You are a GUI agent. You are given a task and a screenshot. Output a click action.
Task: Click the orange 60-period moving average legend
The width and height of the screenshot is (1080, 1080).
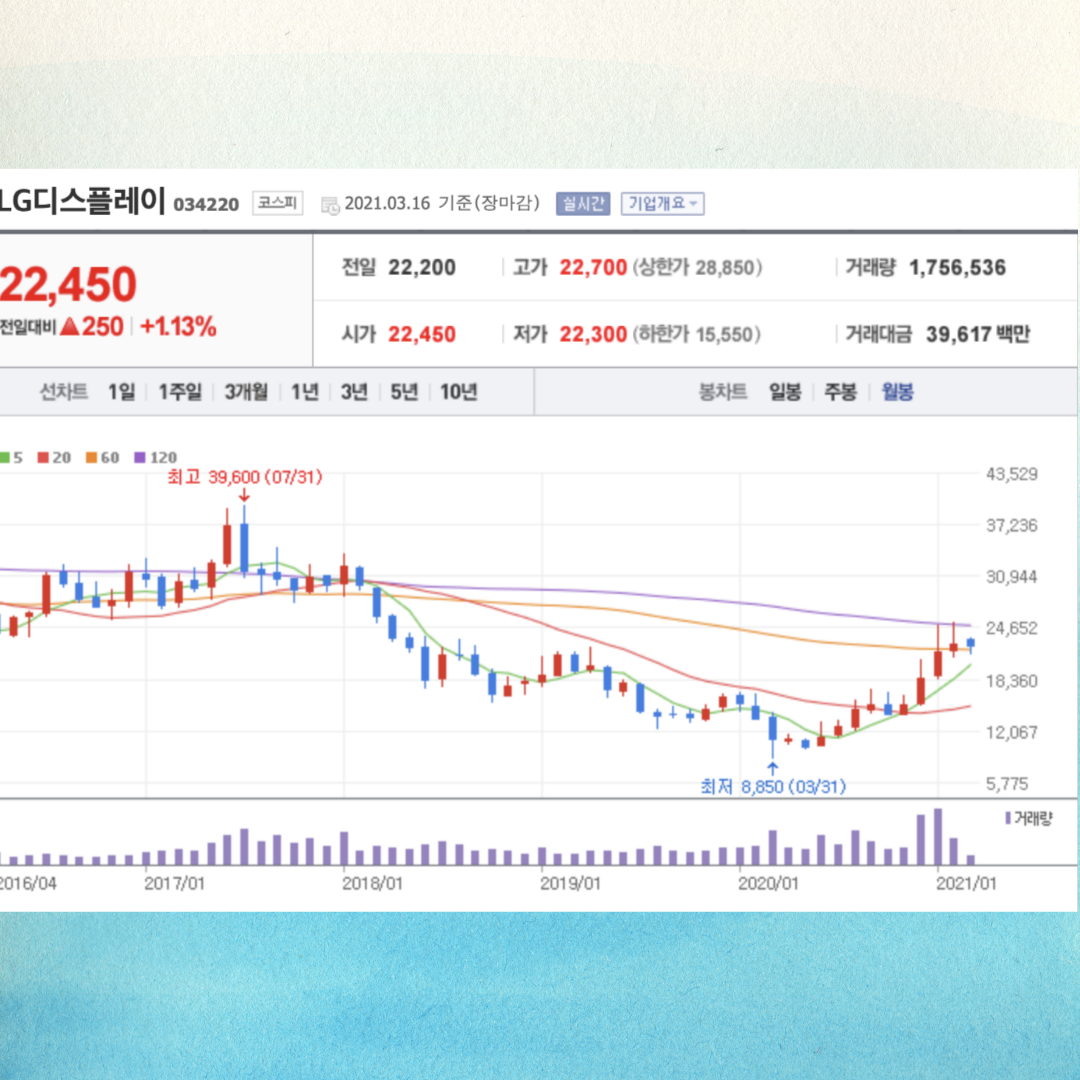pos(103,457)
